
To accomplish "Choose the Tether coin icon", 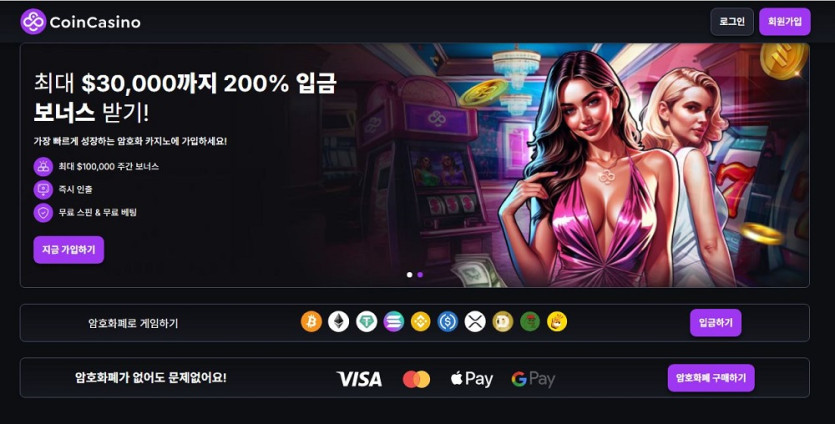I will 366,322.
